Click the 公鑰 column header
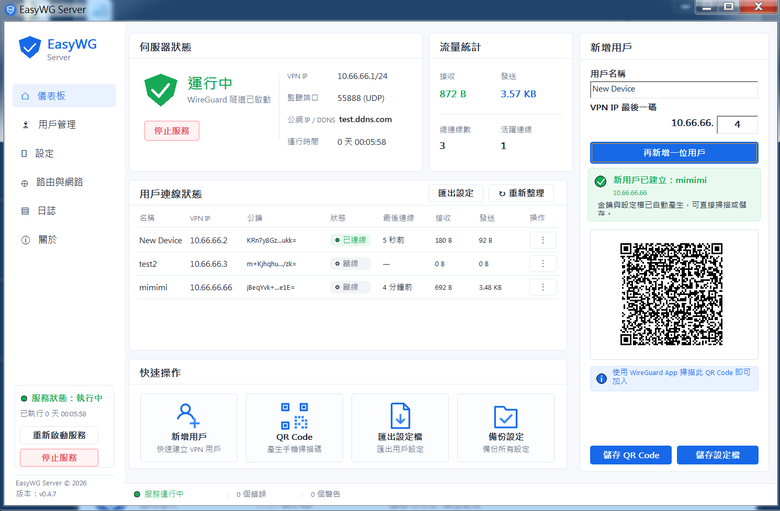Image resolution: width=780 pixels, height=511 pixels. click(255, 218)
